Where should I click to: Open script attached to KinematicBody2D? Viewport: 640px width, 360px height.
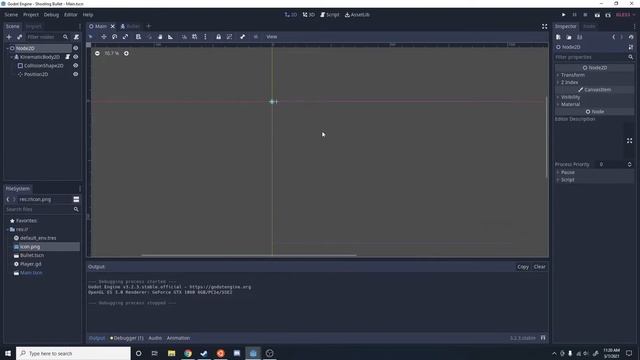click(x=68, y=57)
